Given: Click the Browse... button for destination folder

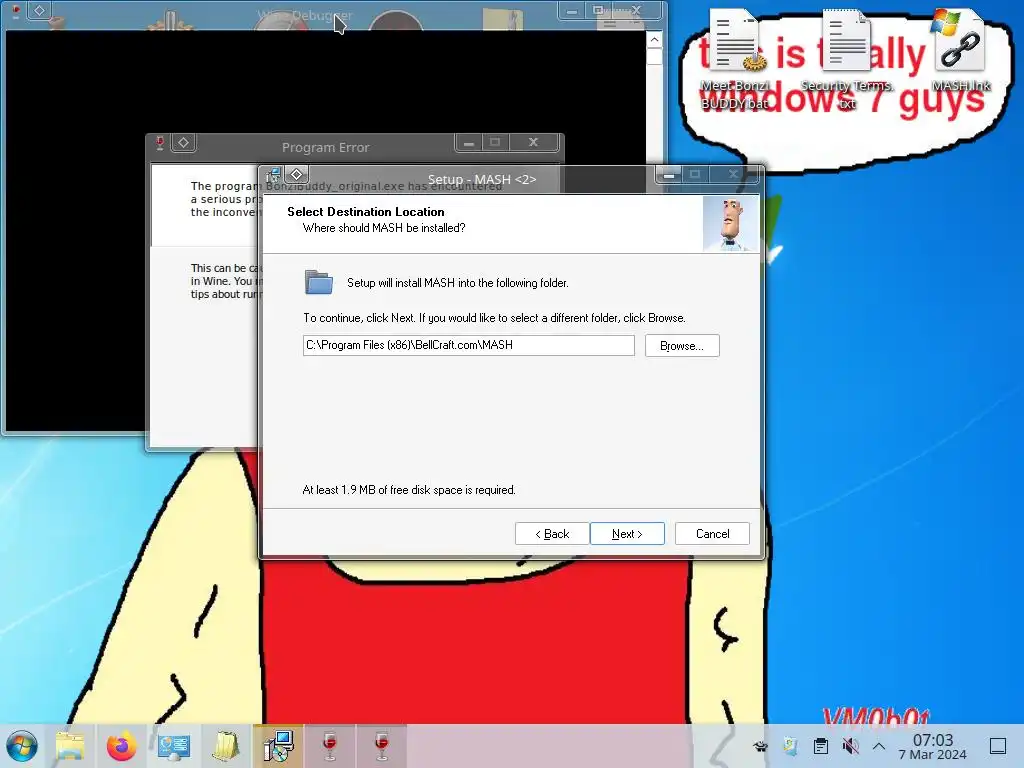Looking at the screenshot, I should click(682, 345).
